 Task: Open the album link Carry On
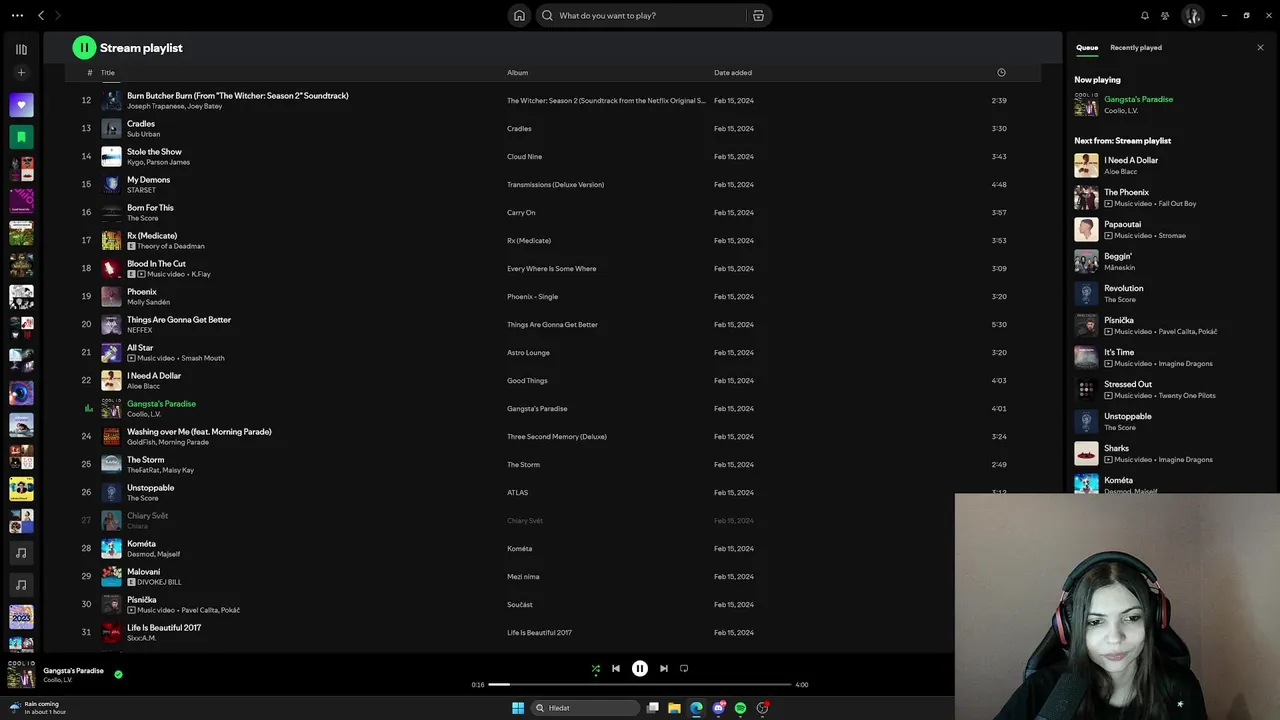tap(521, 212)
